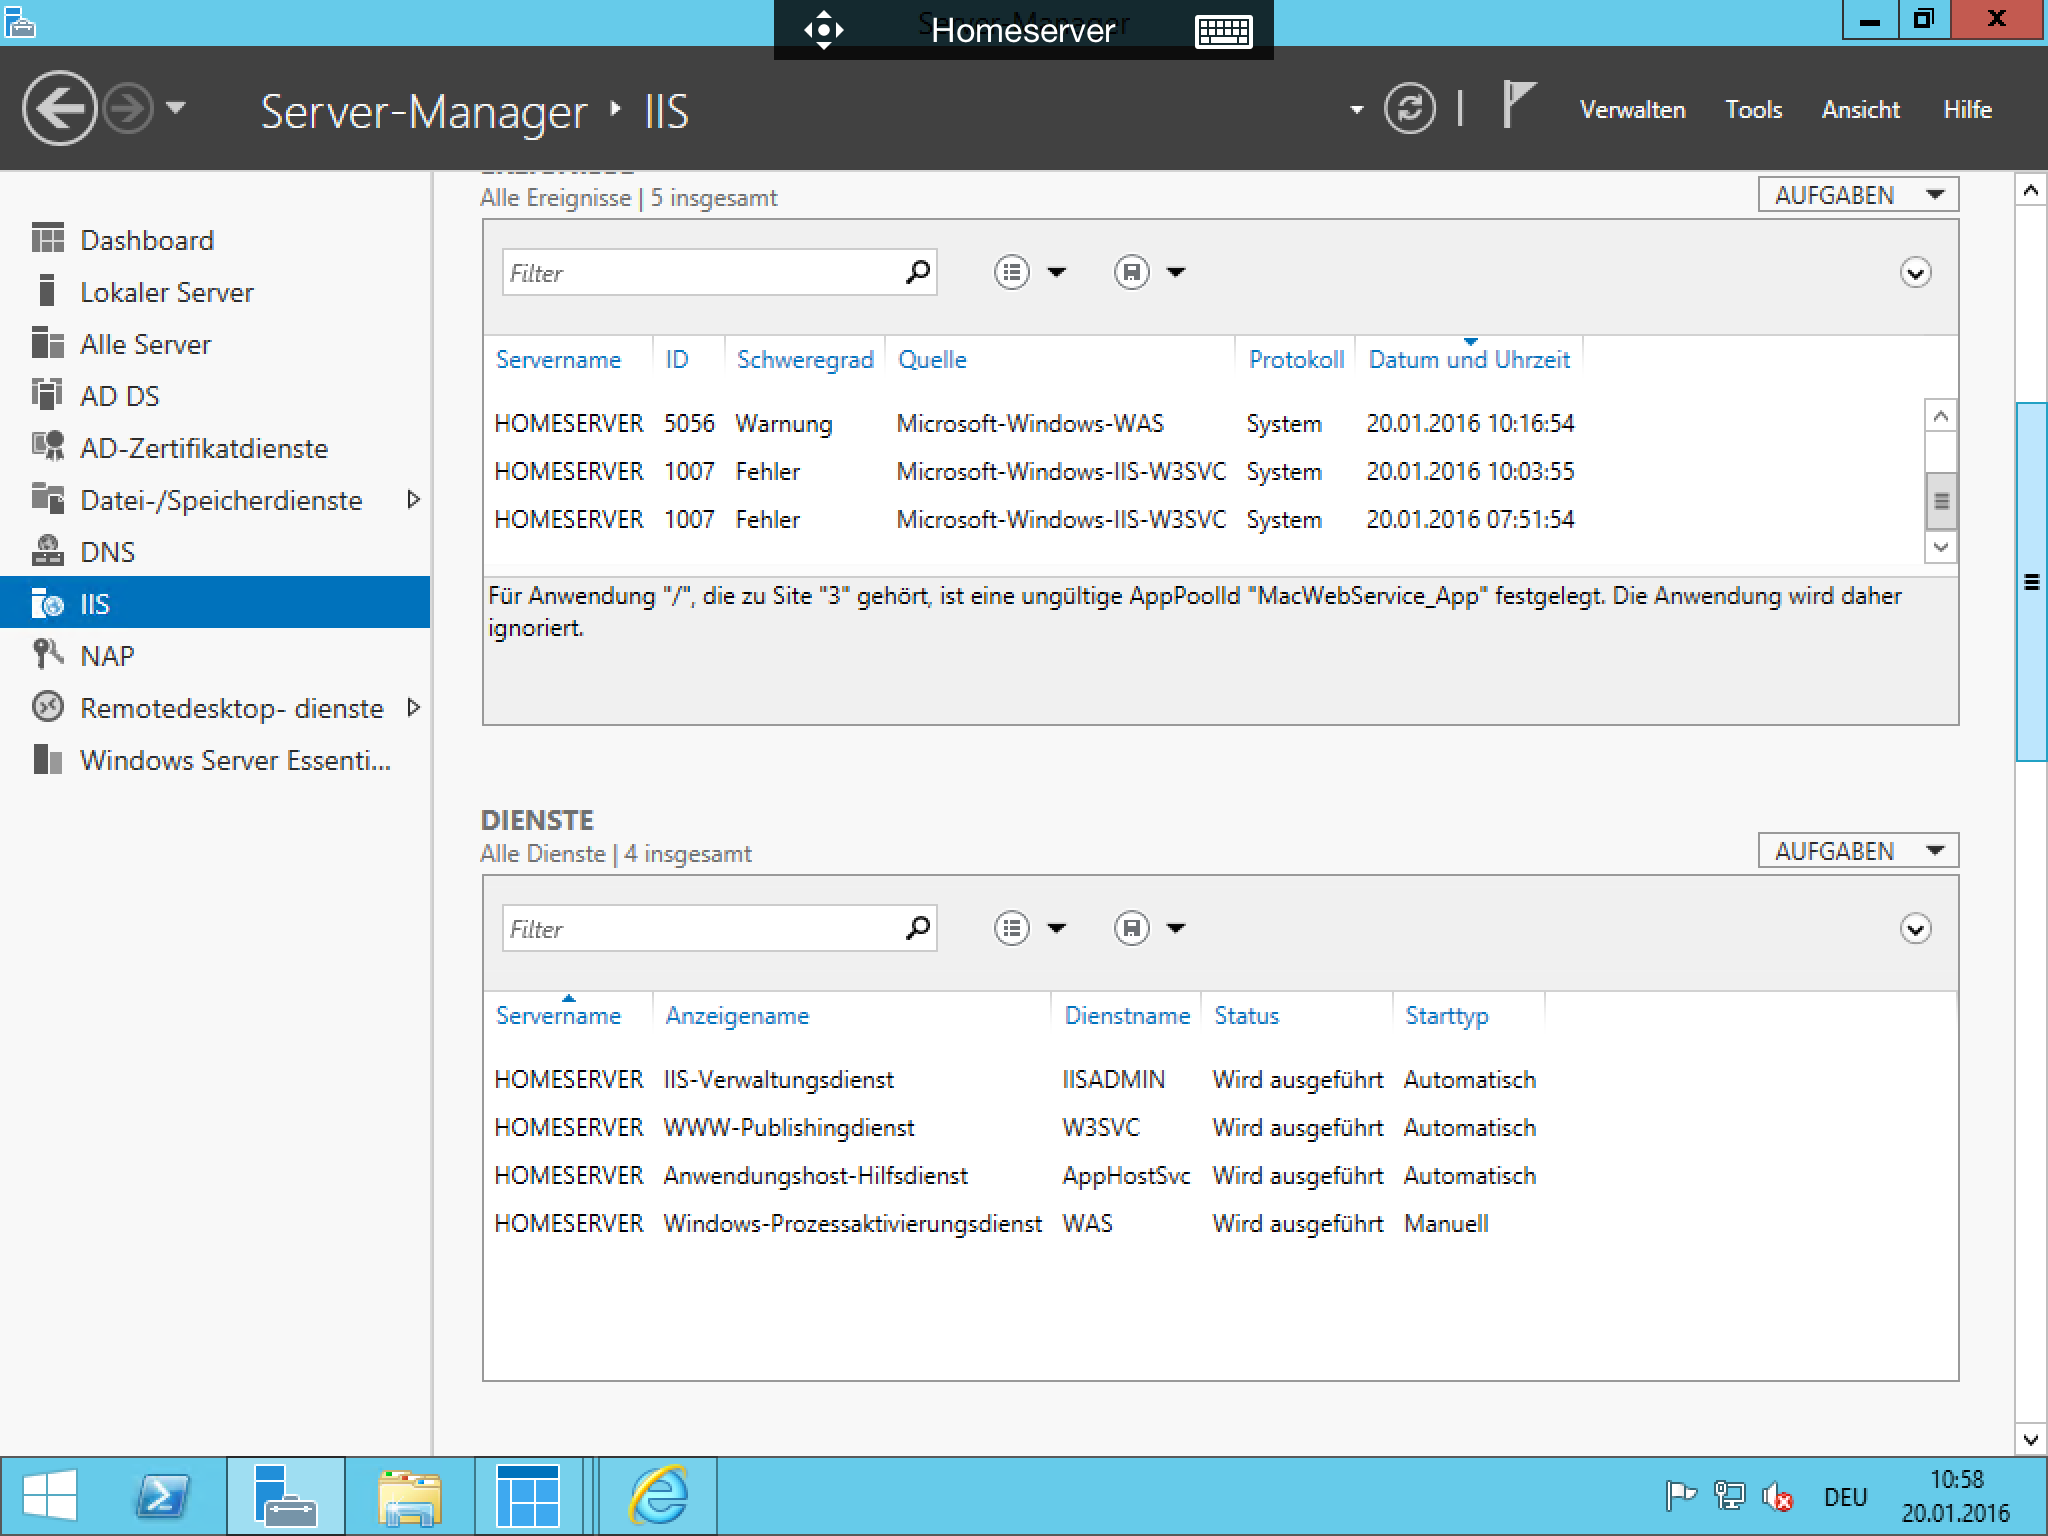Open the AUFGABEN dropdown for events

pos(1858,195)
